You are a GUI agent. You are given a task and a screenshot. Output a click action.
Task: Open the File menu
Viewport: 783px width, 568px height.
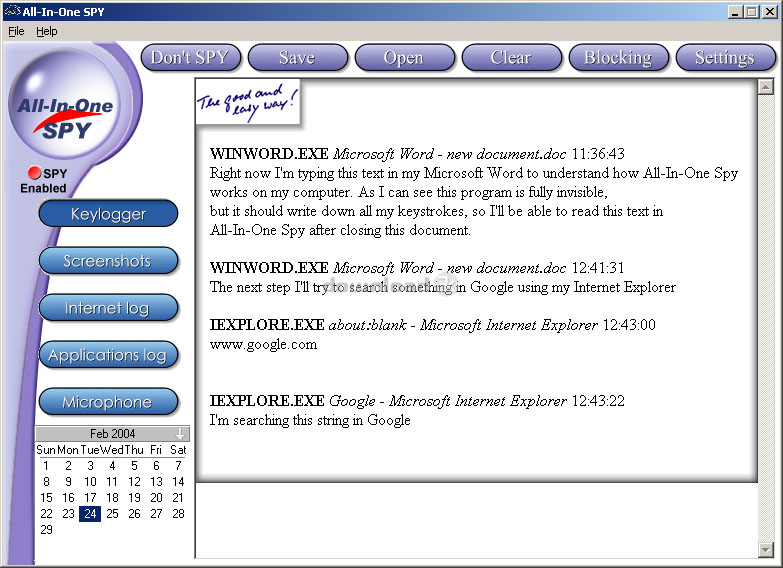pyautogui.click(x=16, y=31)
